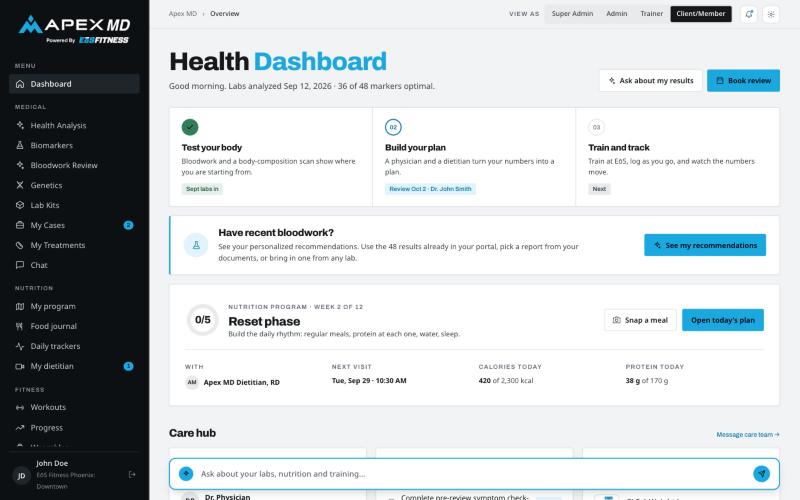The height and width of the screenshot is (500, 800).
Task: Click the Reset phase heading
Action: click(x=264, y=321)
